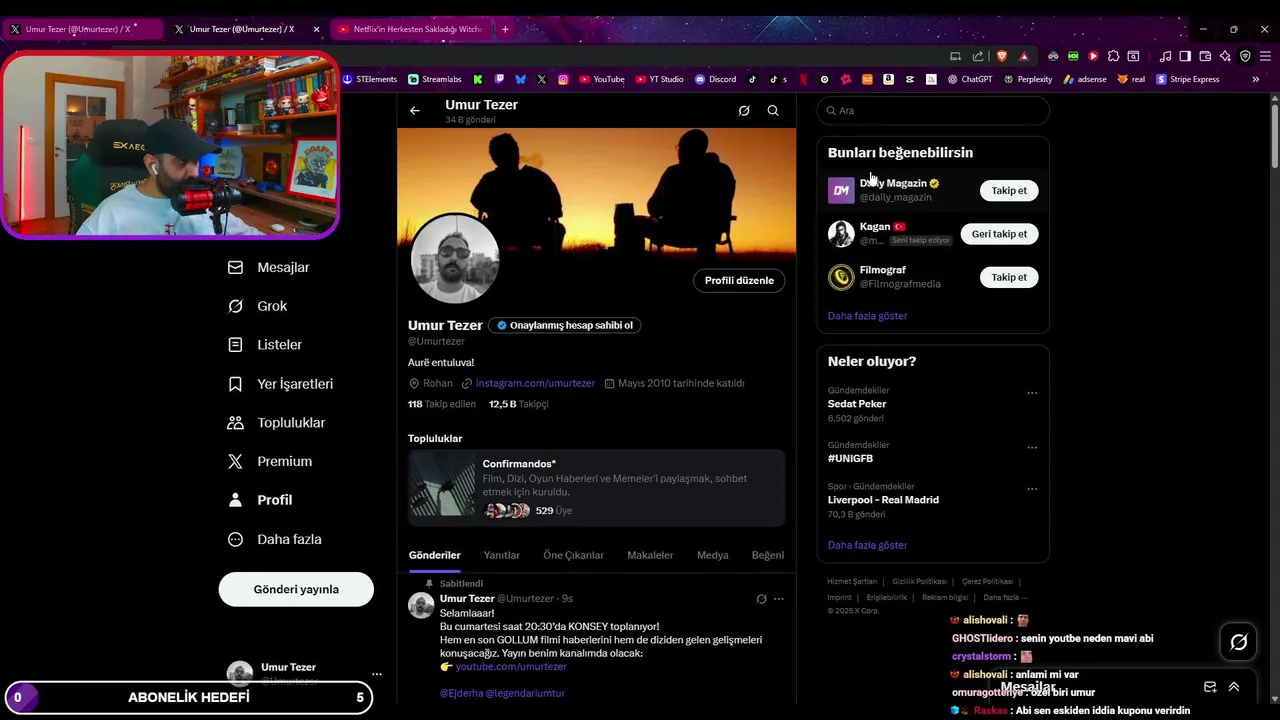Open the Daha fazla sidebar menu
The image size is (1280, 720).
[274, 539]
